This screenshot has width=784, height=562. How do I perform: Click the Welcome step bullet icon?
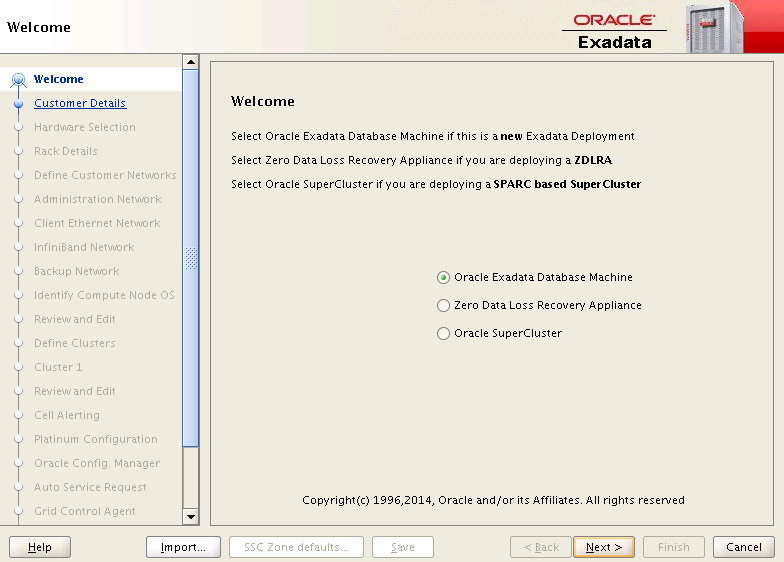tap(18, 80)
